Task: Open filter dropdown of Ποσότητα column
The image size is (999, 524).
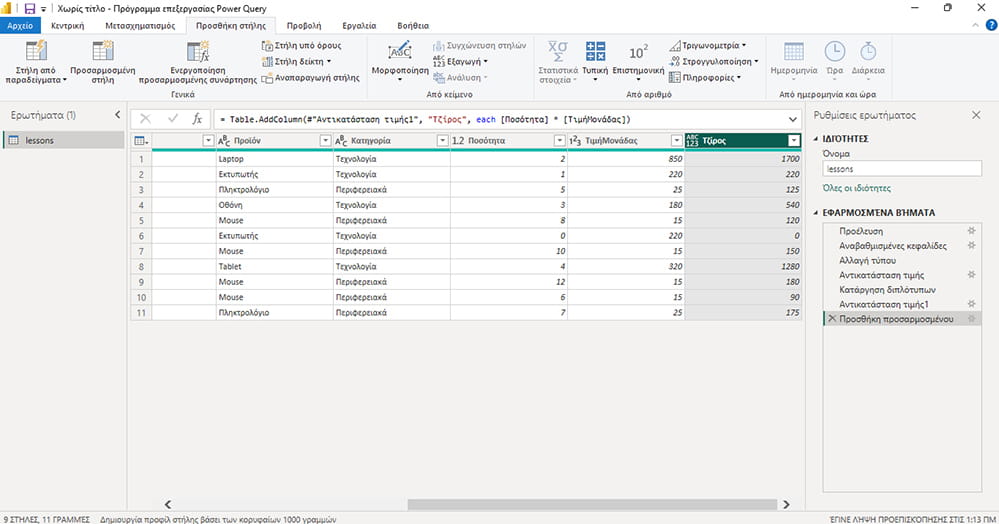Action: [559, 141]
